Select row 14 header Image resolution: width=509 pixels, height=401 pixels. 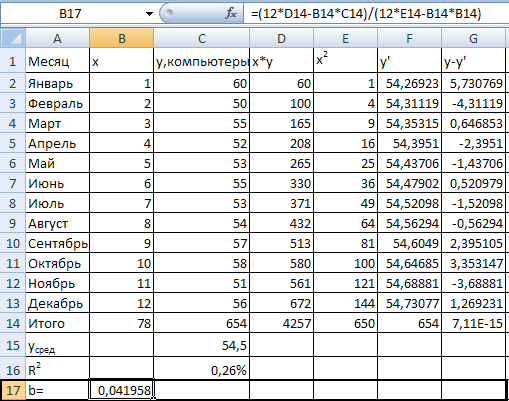pyautogui.click(x=13, y=323)
